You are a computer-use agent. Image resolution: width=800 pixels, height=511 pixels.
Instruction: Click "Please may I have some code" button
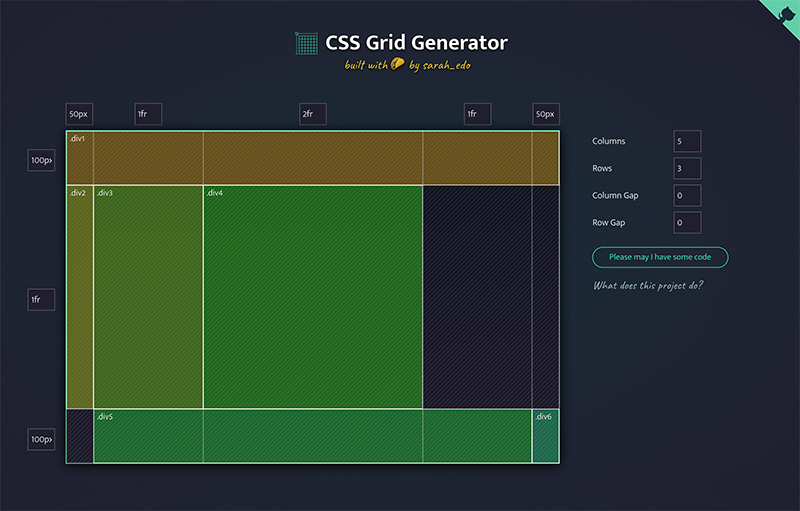coord(660,257)
